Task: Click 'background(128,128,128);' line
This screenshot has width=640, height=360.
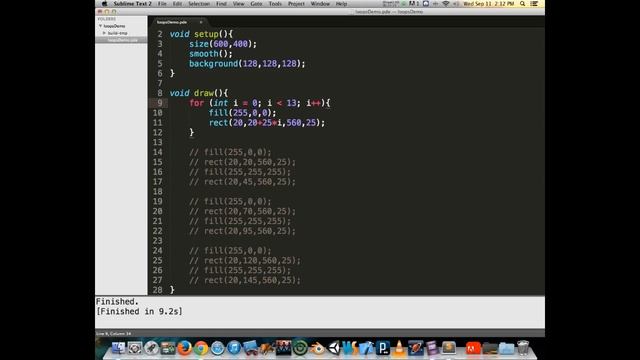Action: coord(247,64)
